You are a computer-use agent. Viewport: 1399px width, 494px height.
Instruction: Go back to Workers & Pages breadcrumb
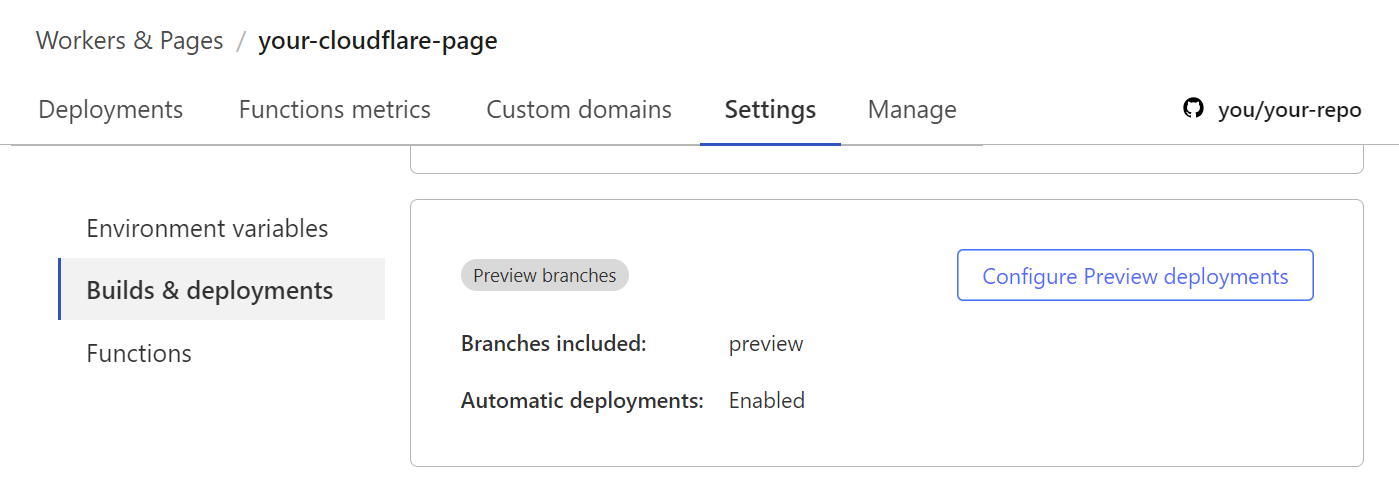point(130,41)
